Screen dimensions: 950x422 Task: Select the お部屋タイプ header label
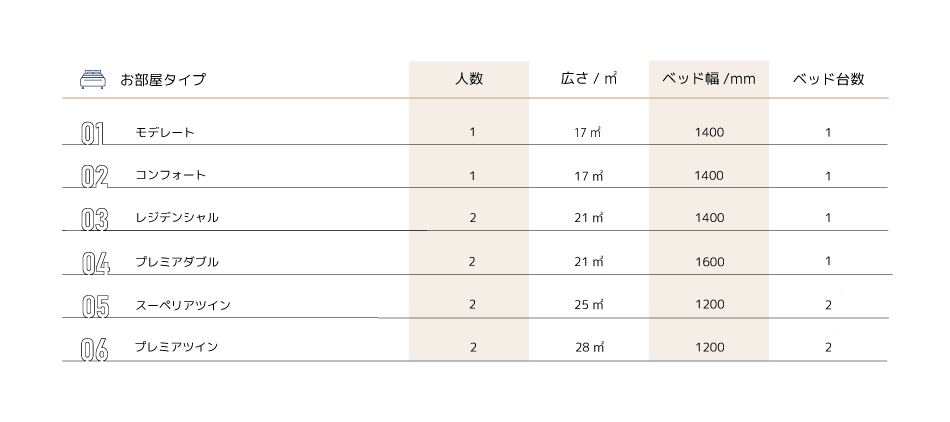163,80
